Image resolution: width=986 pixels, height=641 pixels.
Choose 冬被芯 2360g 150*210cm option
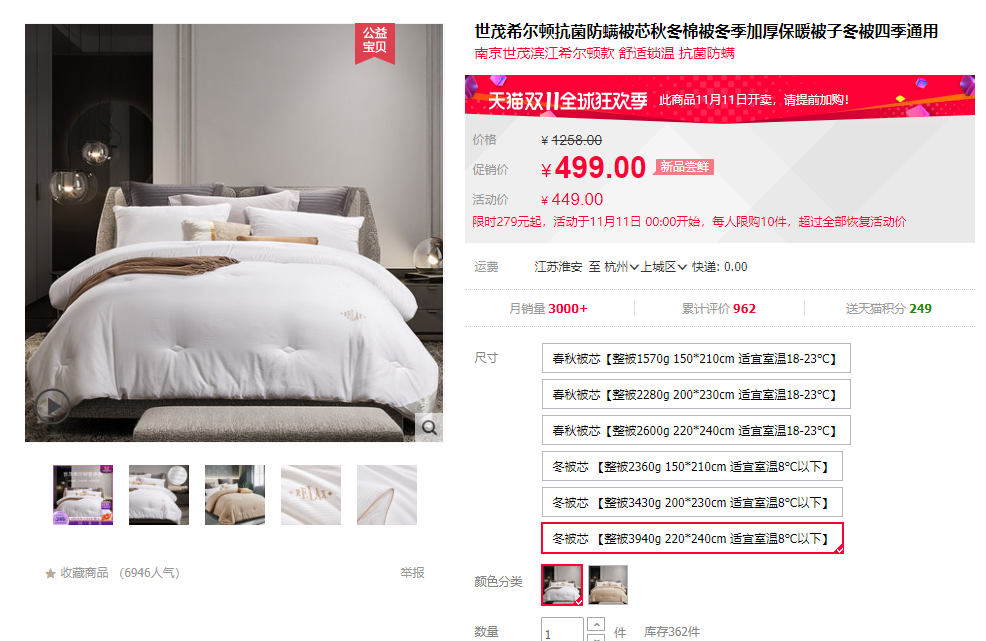(x=692, y=467)
